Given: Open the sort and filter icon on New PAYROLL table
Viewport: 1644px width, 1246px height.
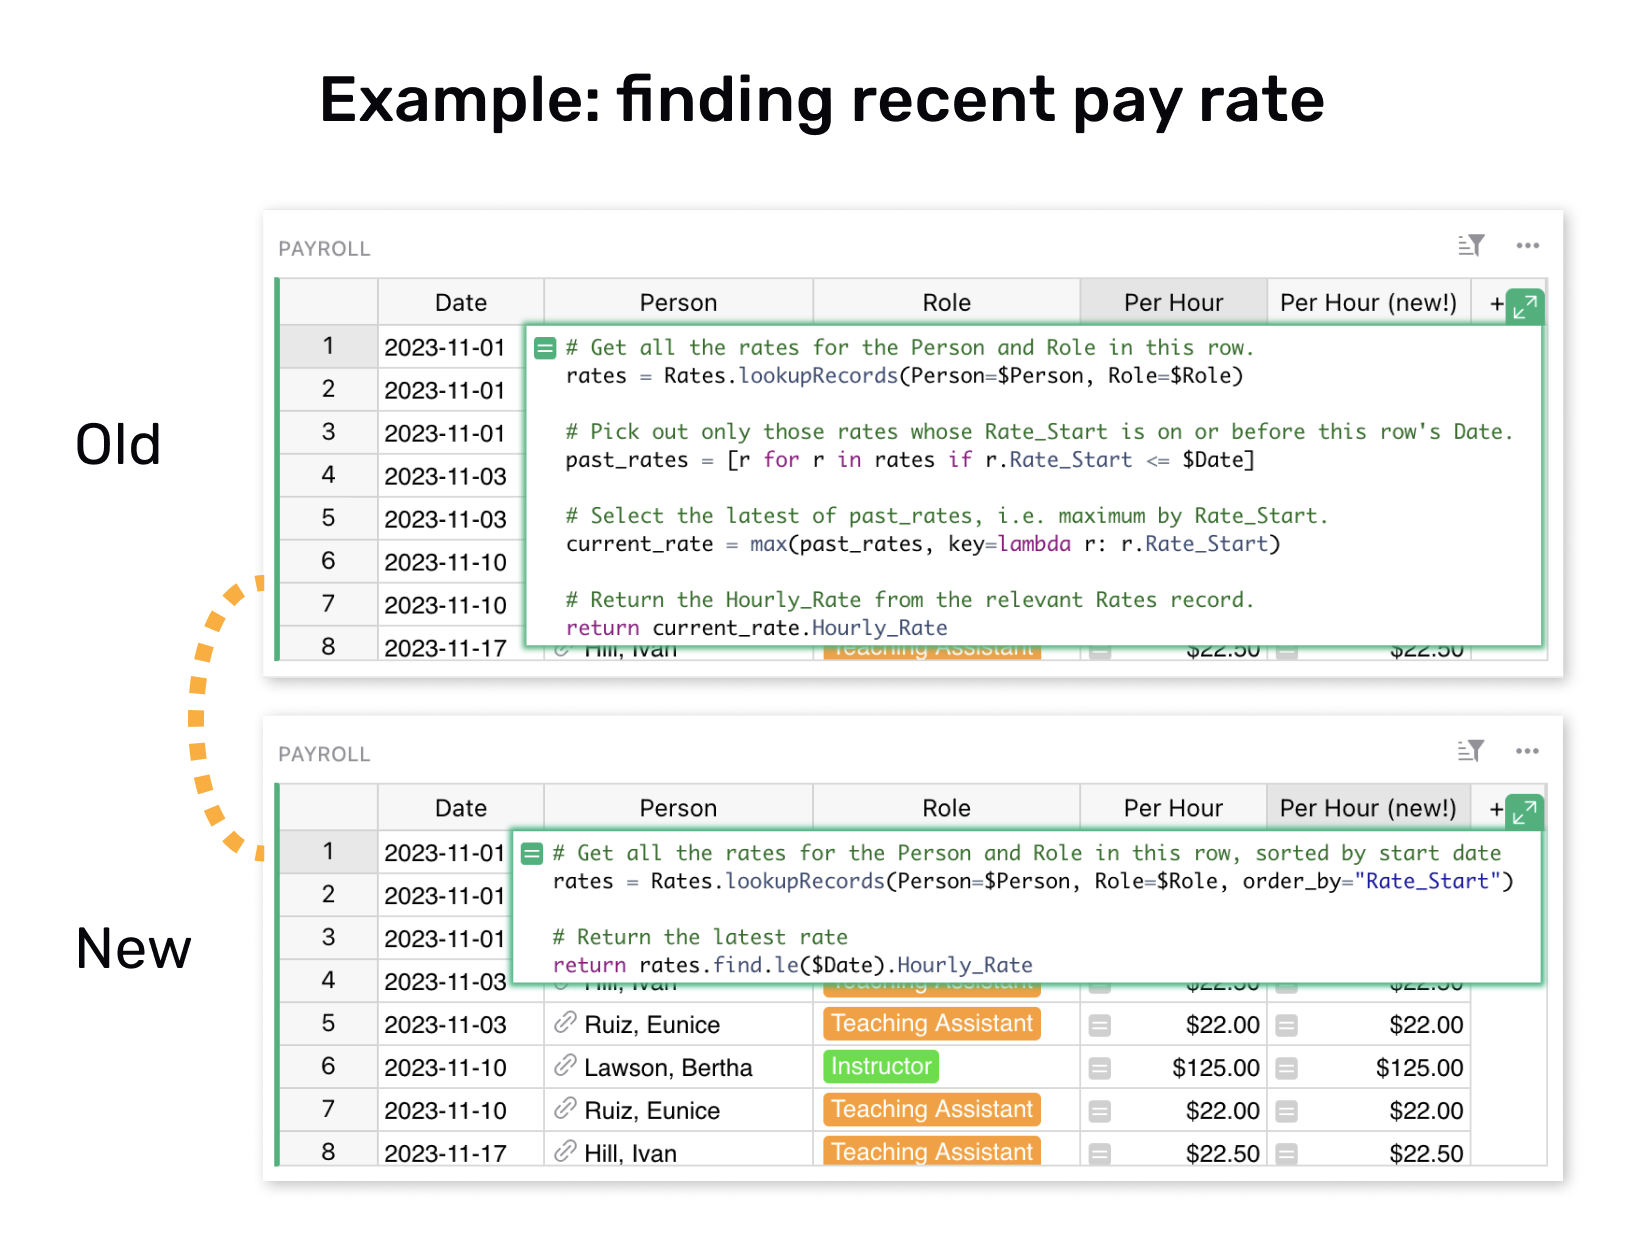Looking at the screenshot, I should [1470, 751].
